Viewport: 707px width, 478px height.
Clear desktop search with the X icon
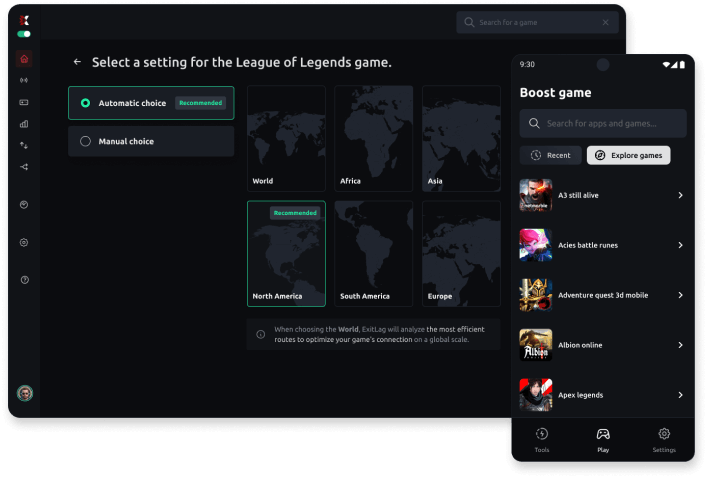tap(606, 22)
